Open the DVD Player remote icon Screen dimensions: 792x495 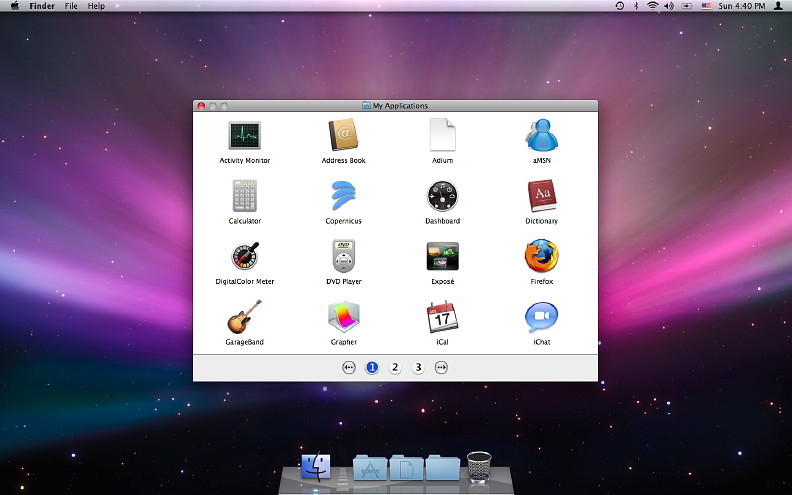coord(343,256)
